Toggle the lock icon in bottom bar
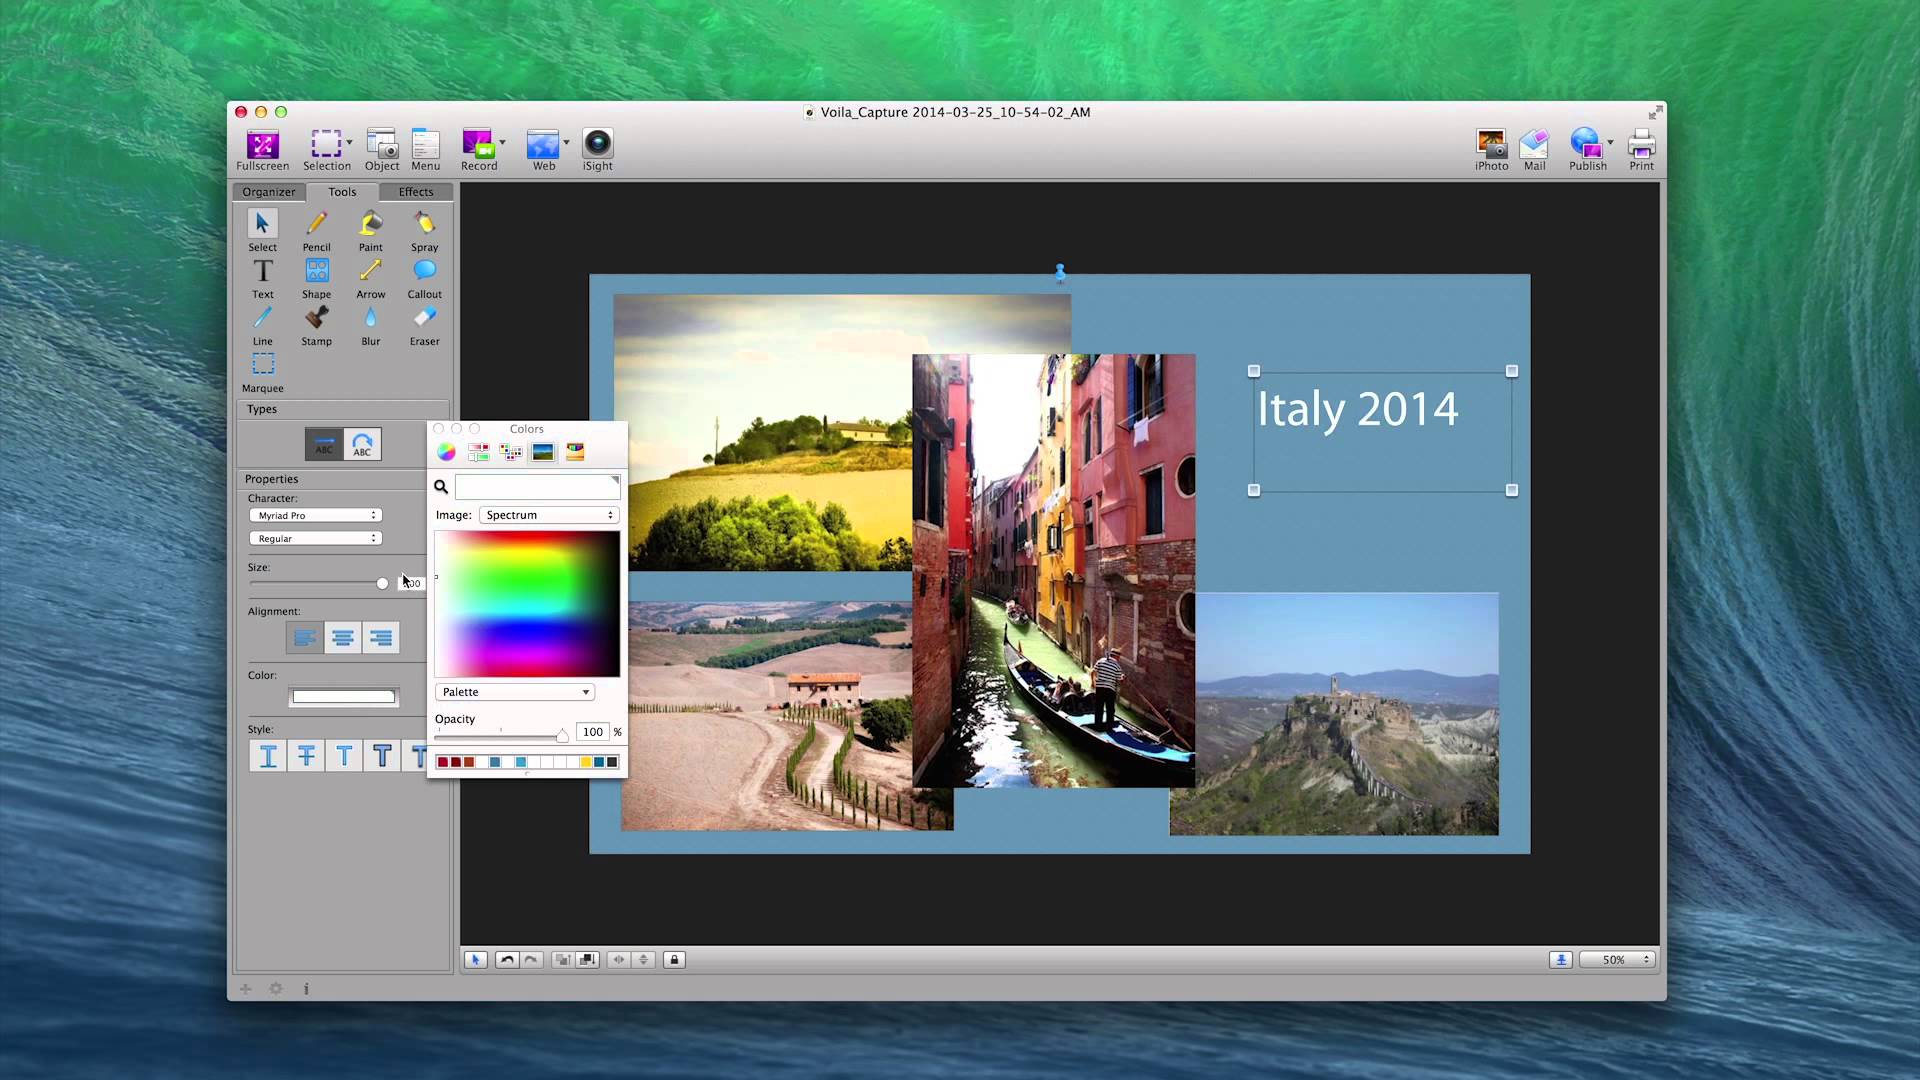This screenshot has width=1920, height=1080. [x=674, y=960]
